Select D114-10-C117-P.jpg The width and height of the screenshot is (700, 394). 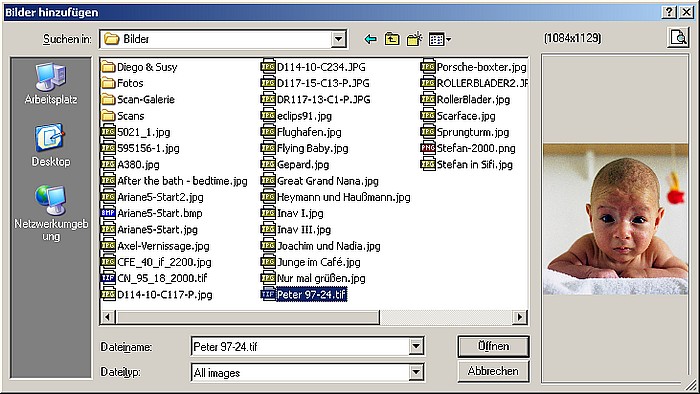click(x=157, y=294)
